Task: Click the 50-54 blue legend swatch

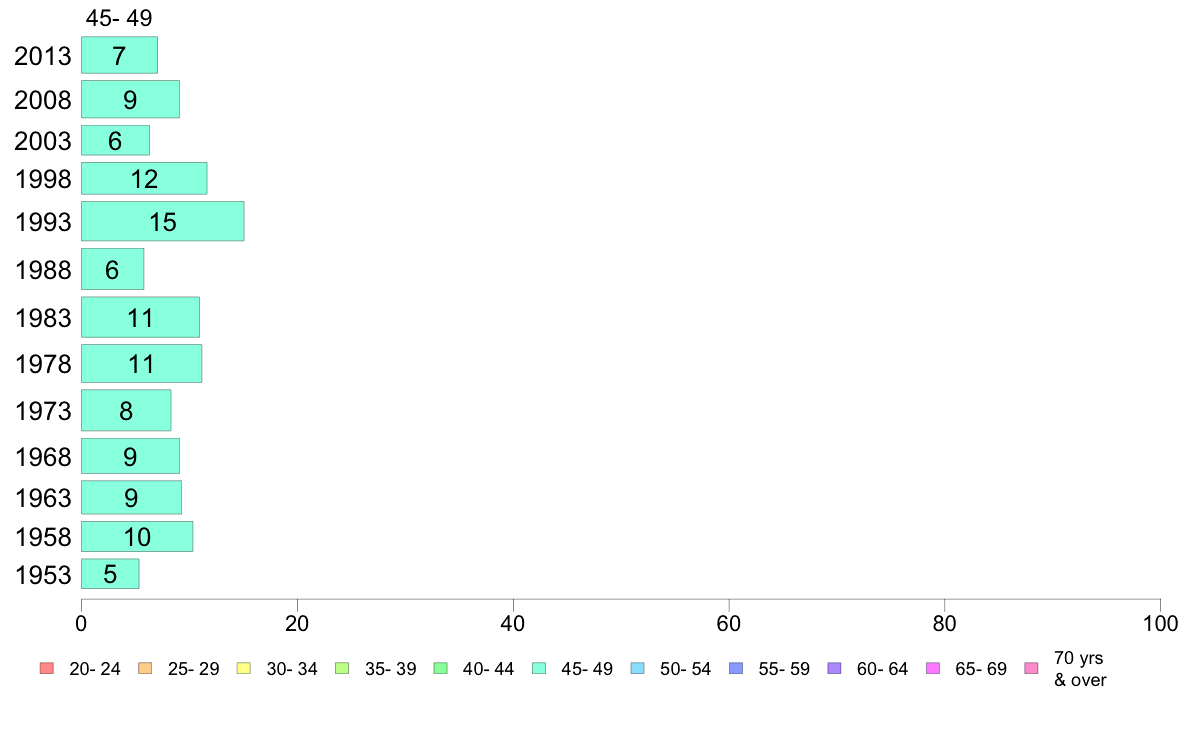Action: (x=638, y=669)
